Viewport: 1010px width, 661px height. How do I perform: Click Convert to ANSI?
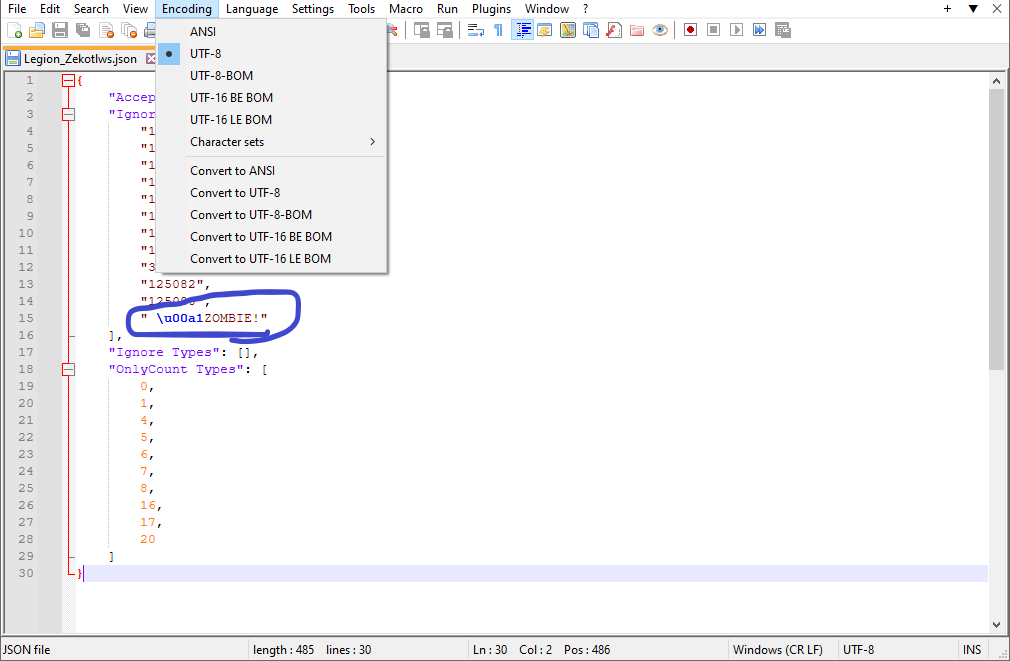[x=233, y=171]
